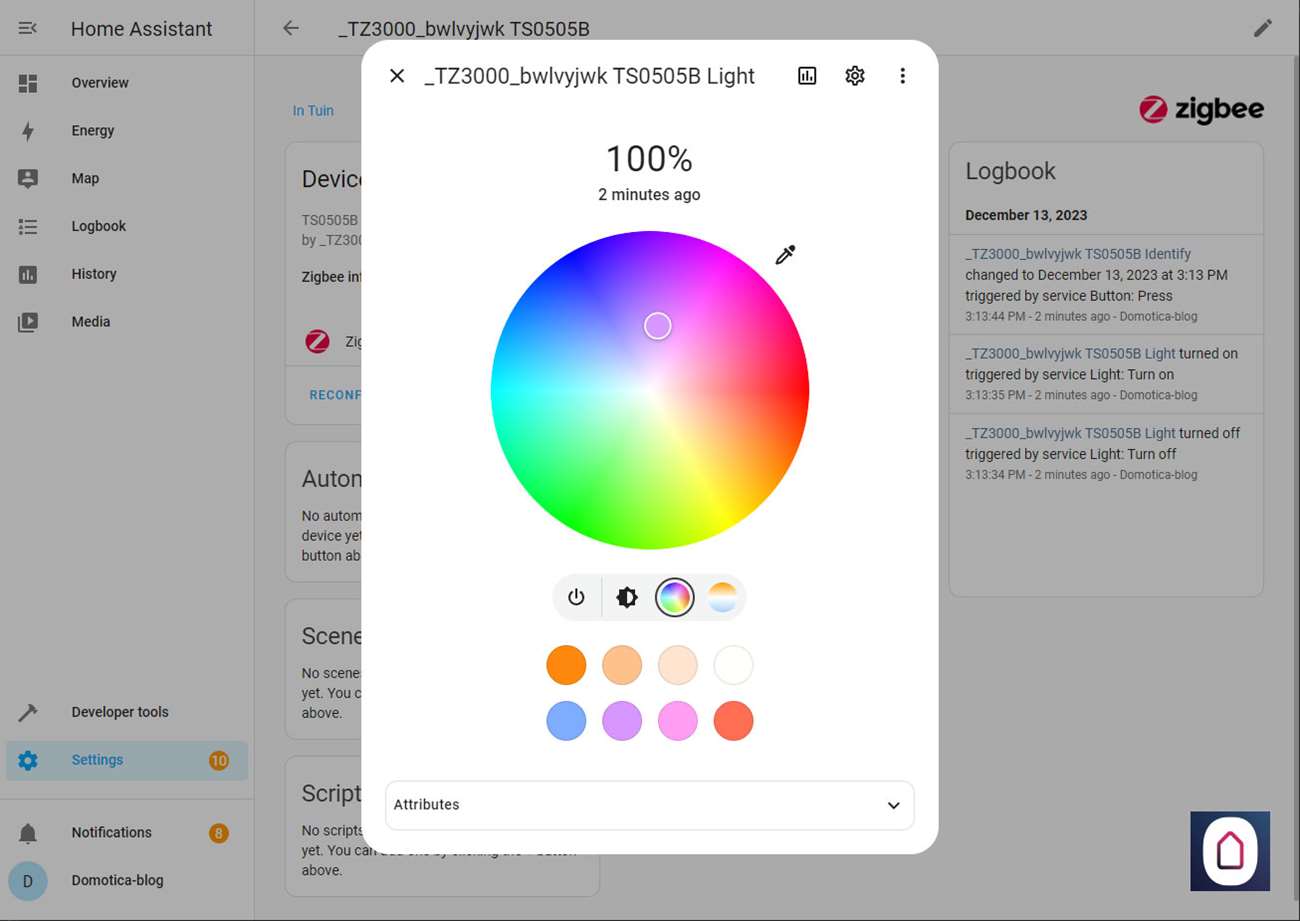Select the color wheel mode button
The width and height of the screenshot is (1300, 921).
[674, 598]
